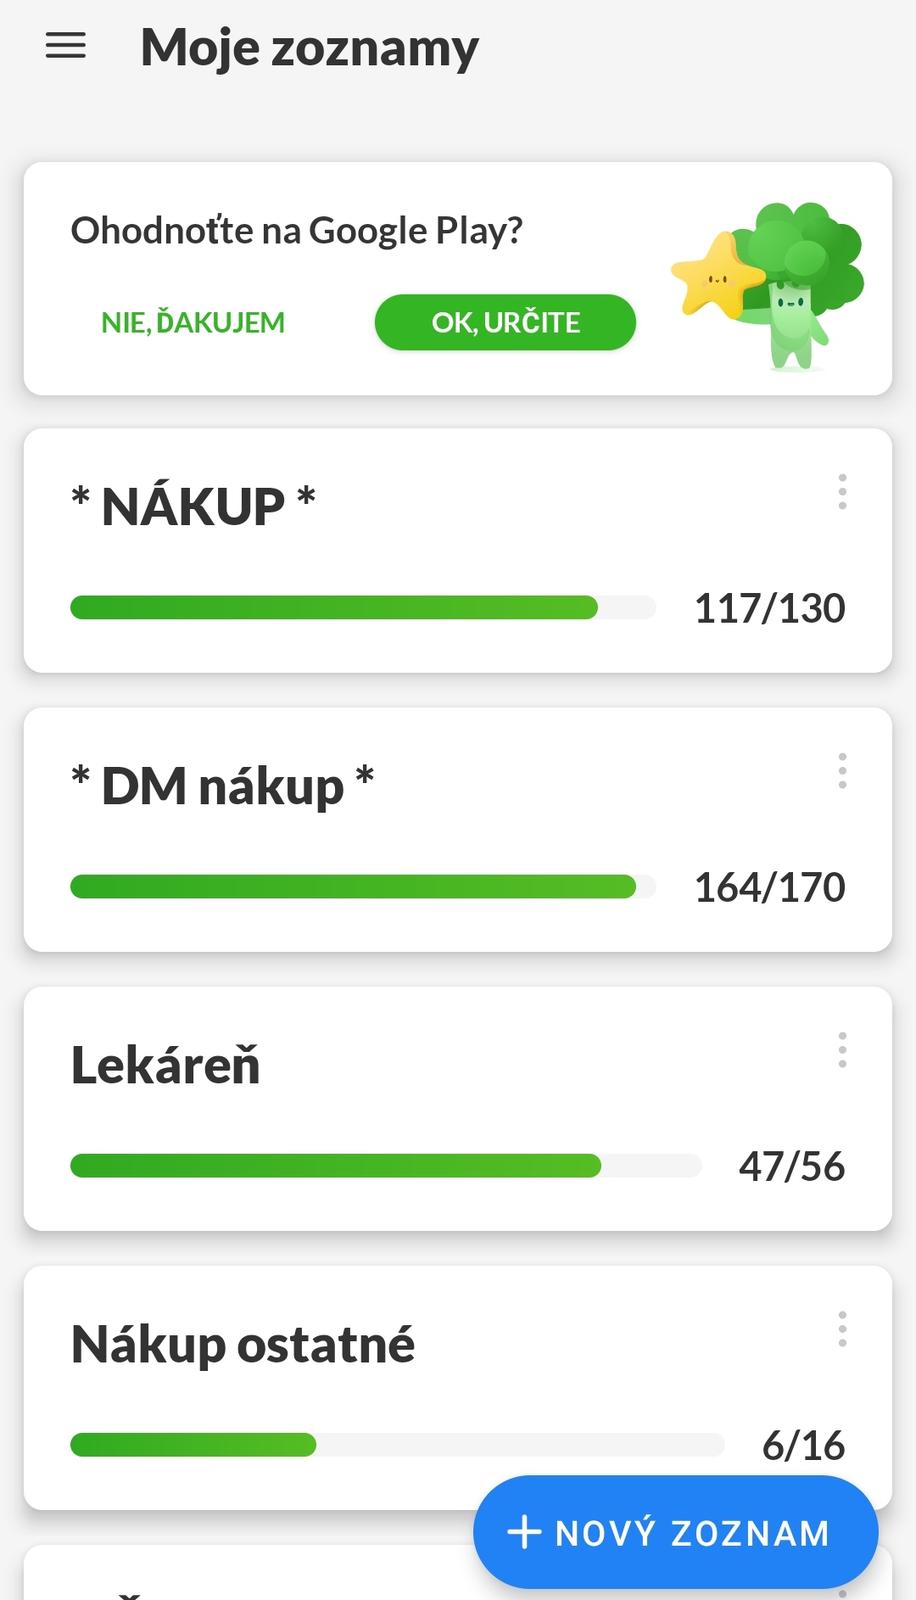Click the Nákup ostatné progress bar
Viewport: 916px width, 1600px height.
[396, 1444]
